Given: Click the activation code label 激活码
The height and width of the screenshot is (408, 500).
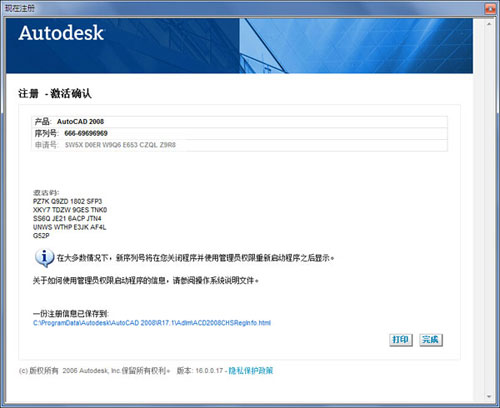Looking at the screenshot, I should click(46, 193).
